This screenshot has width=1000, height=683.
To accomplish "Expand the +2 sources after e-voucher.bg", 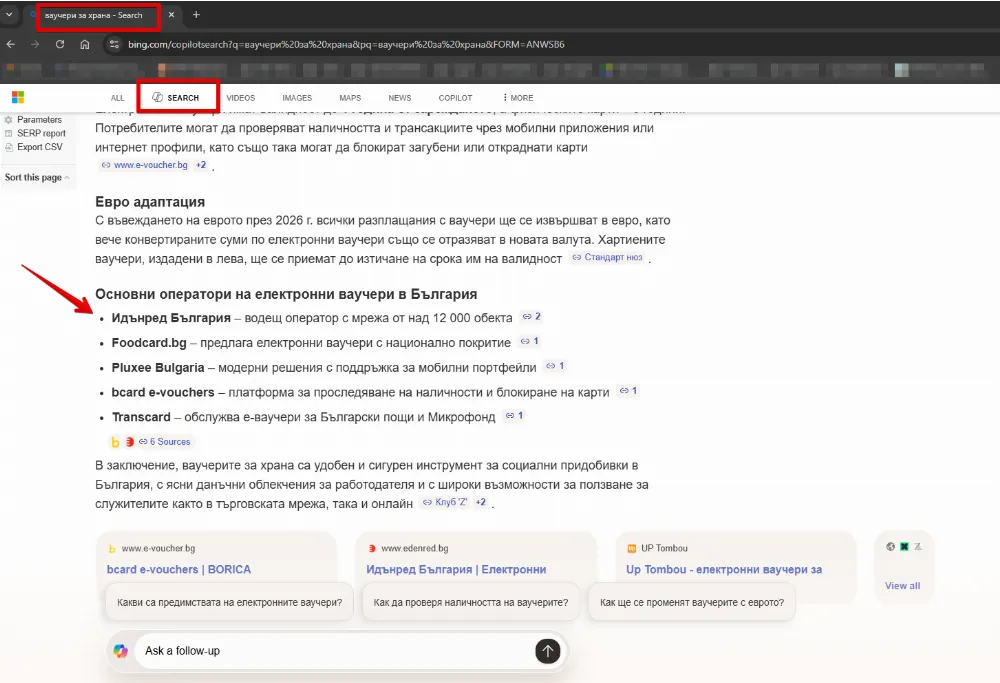I will [201, 165].
